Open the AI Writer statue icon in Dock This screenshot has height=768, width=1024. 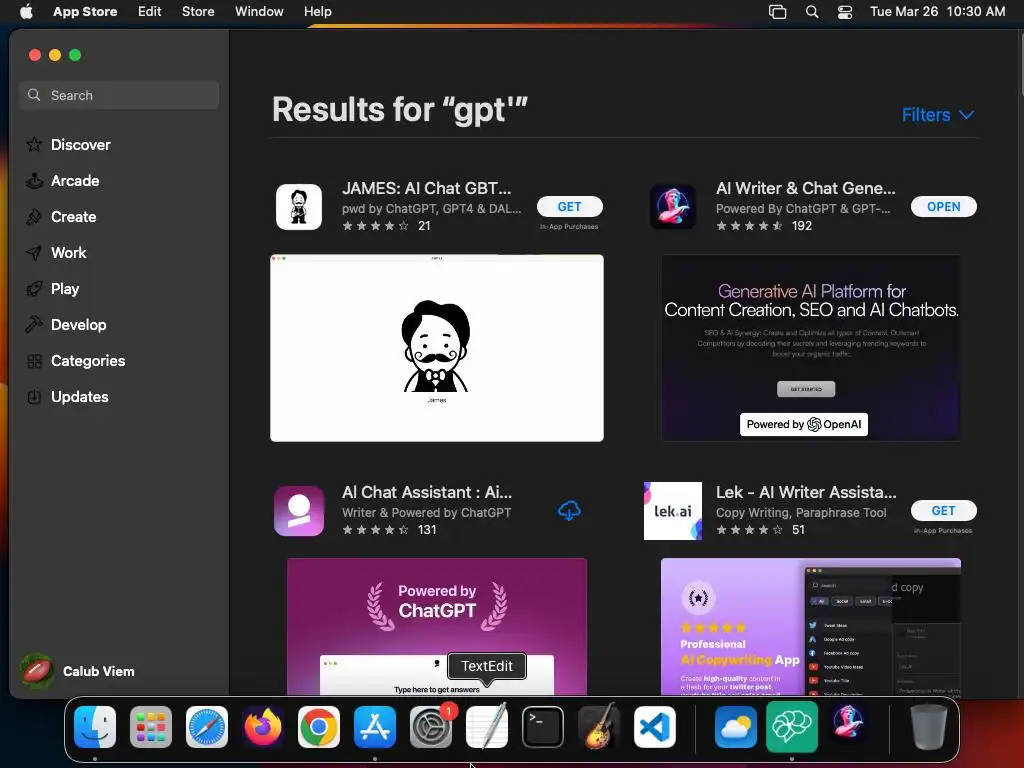point(848,724)
